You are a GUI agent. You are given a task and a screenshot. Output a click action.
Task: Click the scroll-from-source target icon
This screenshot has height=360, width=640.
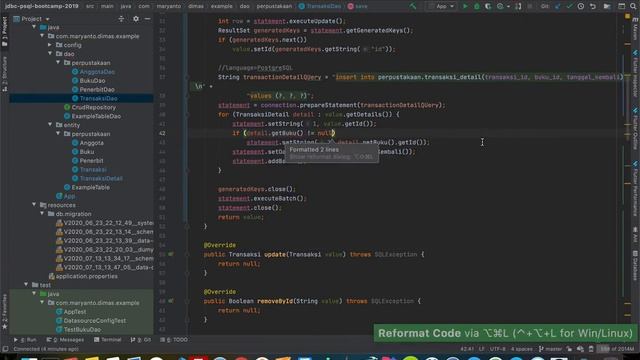point(121,19)
